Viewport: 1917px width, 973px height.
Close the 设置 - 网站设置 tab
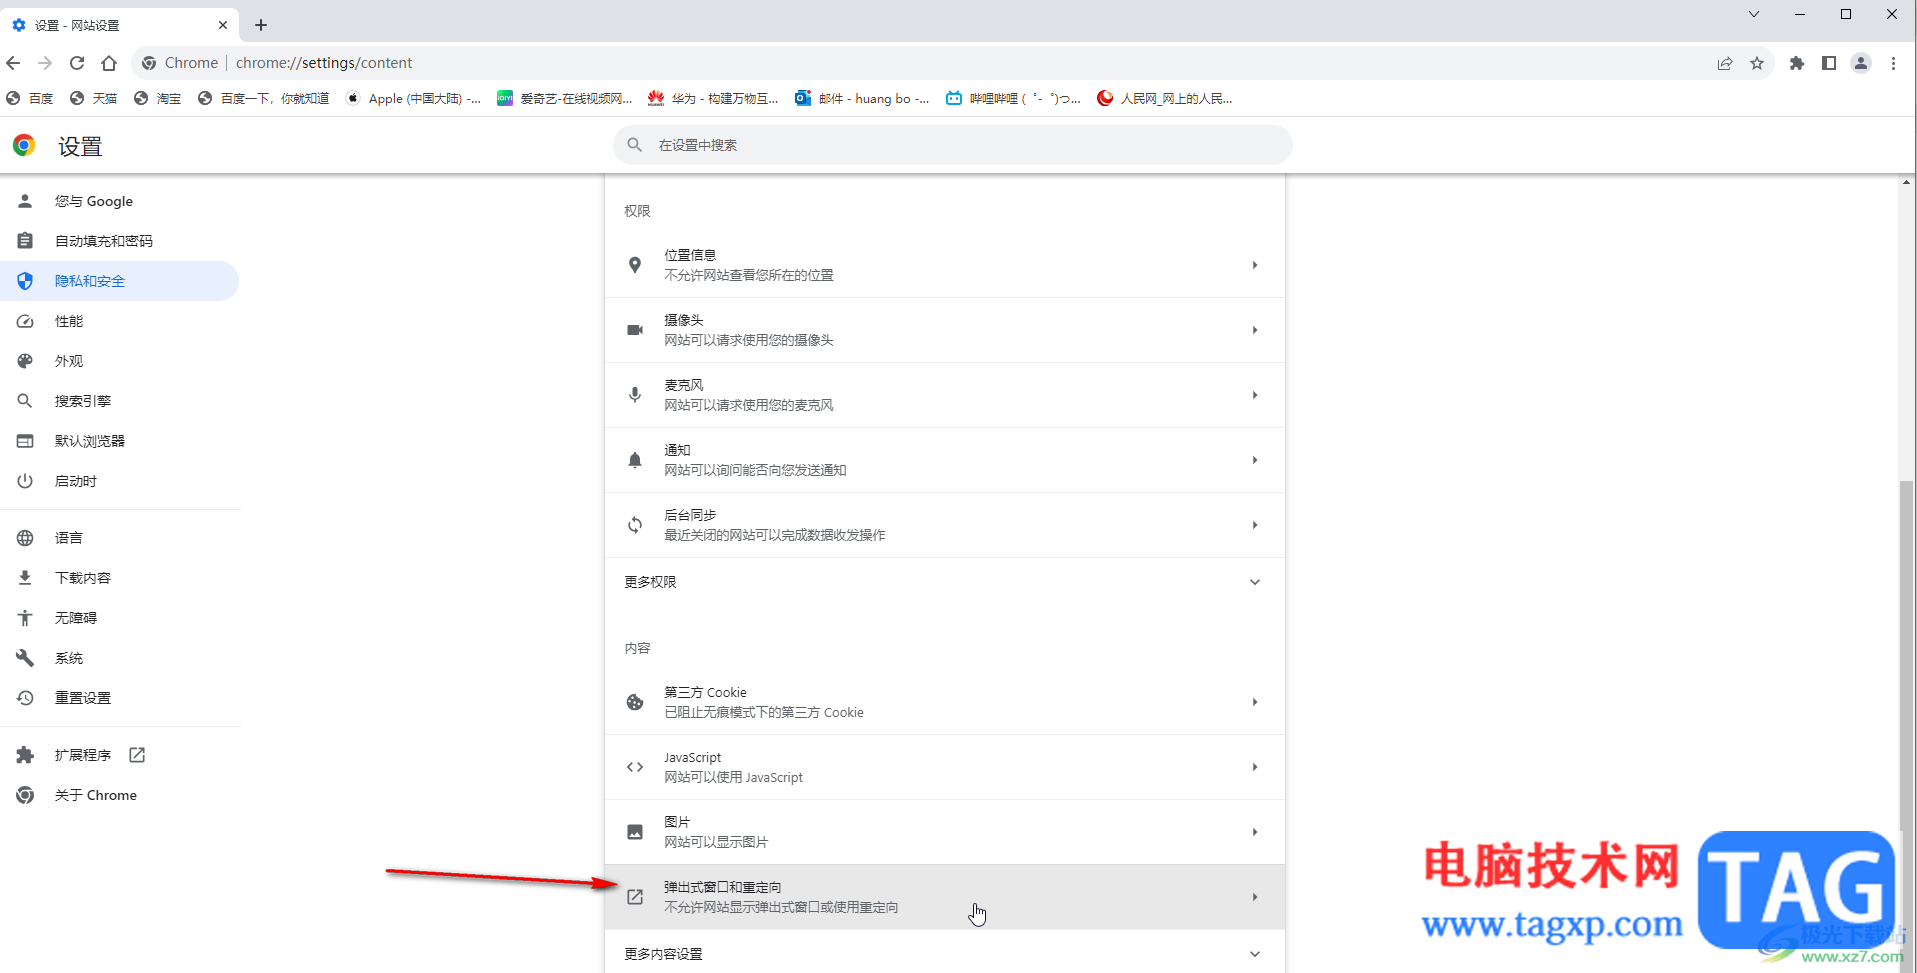223,25
